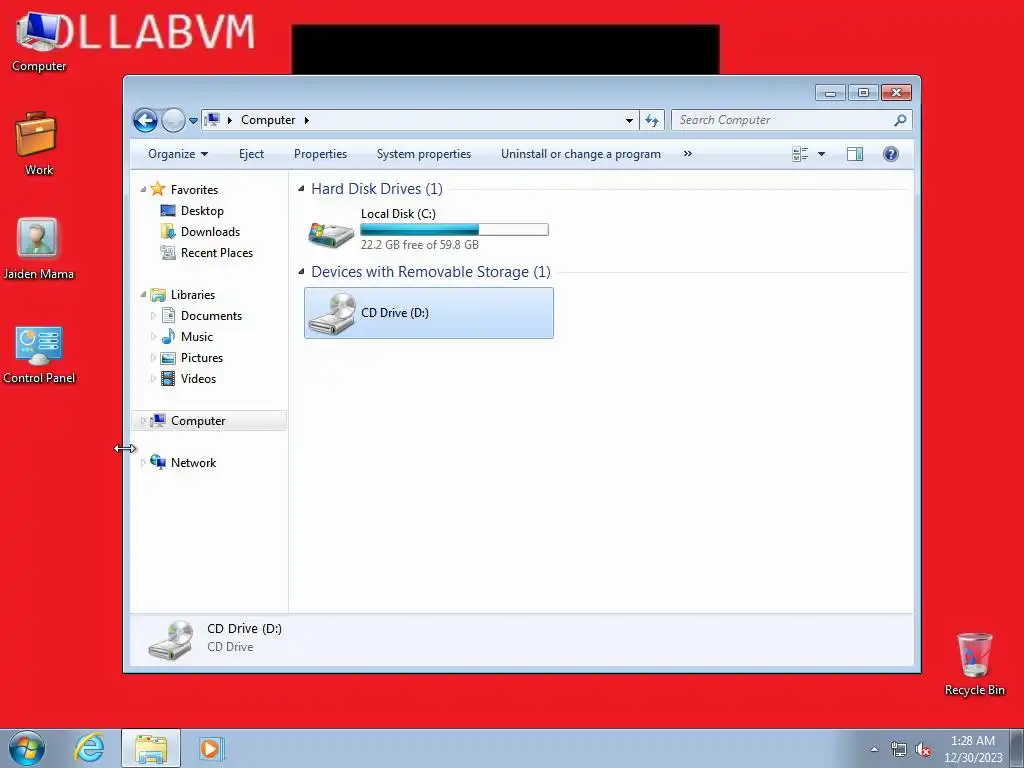1024x768 pixels.
Task: Click Computer segment in address breadcrumb
Action: click(268, 120)
